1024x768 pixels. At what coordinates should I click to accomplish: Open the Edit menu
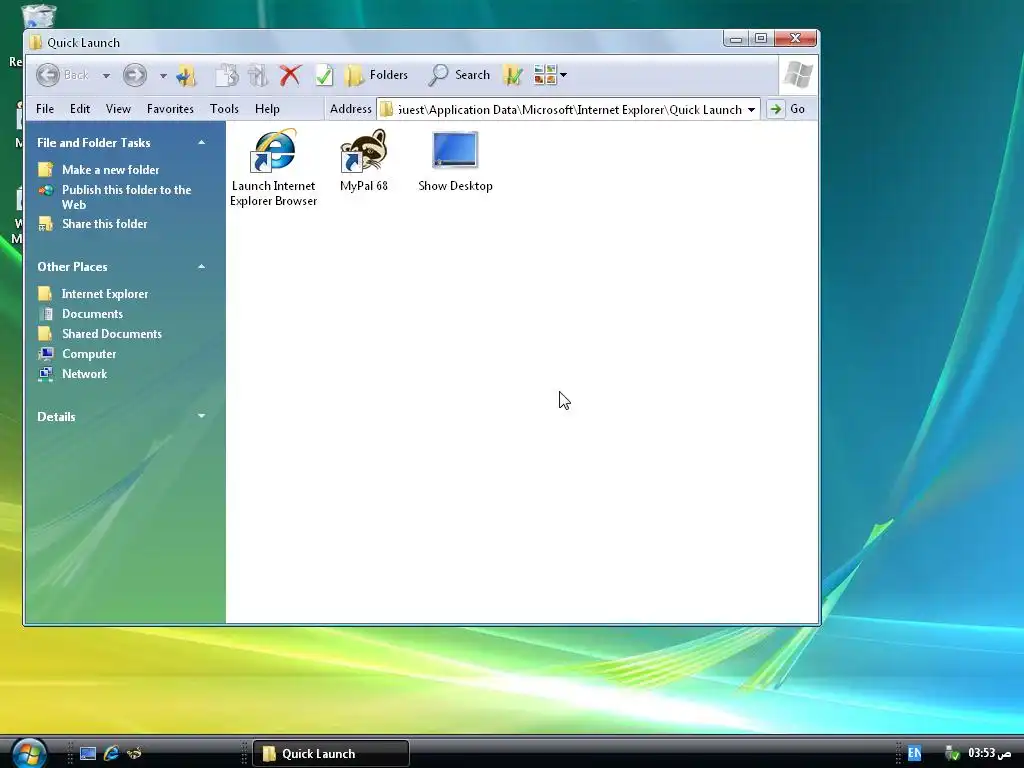pyautogui.click(x=80, y=109)
